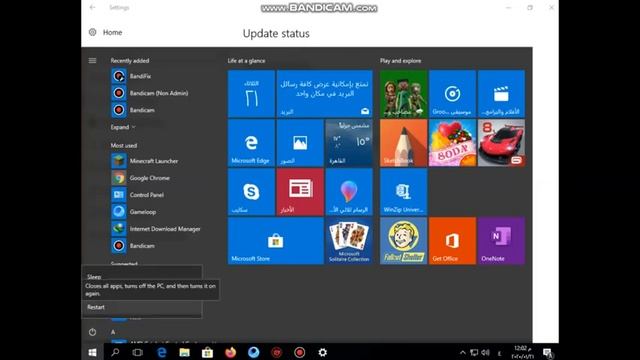Open the Microsoft Store tile

[x=276, y=241]
